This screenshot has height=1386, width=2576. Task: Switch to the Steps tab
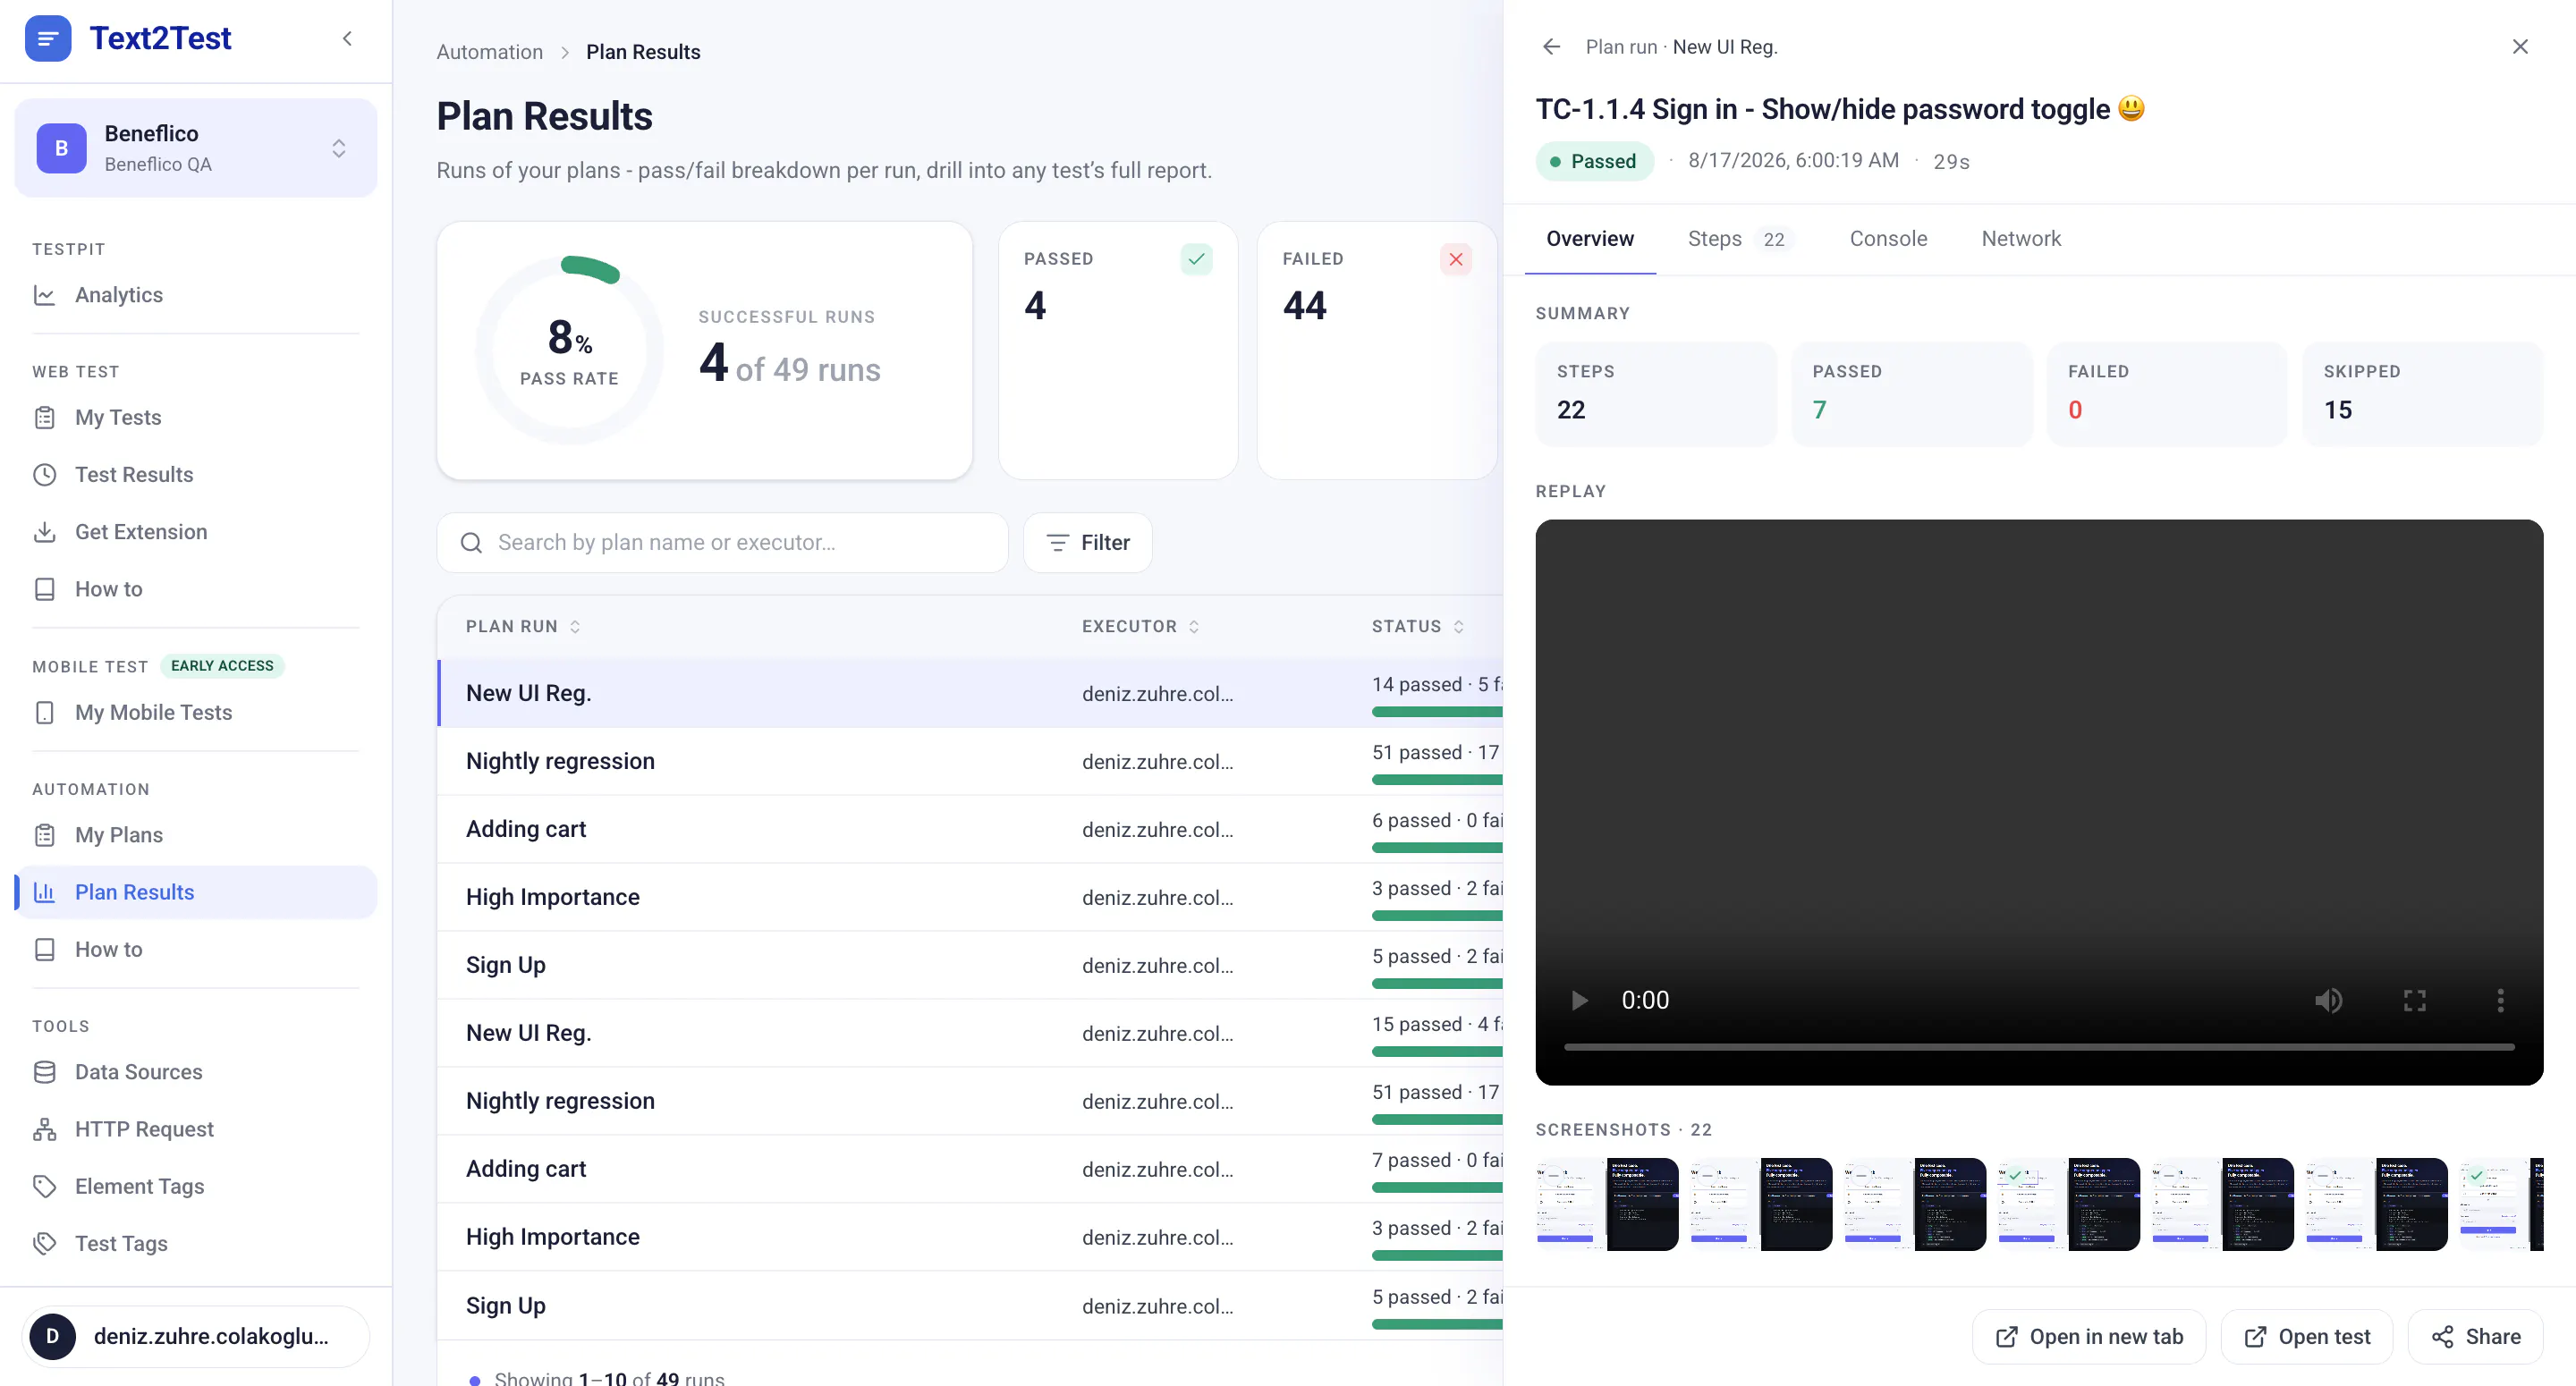1739,239
